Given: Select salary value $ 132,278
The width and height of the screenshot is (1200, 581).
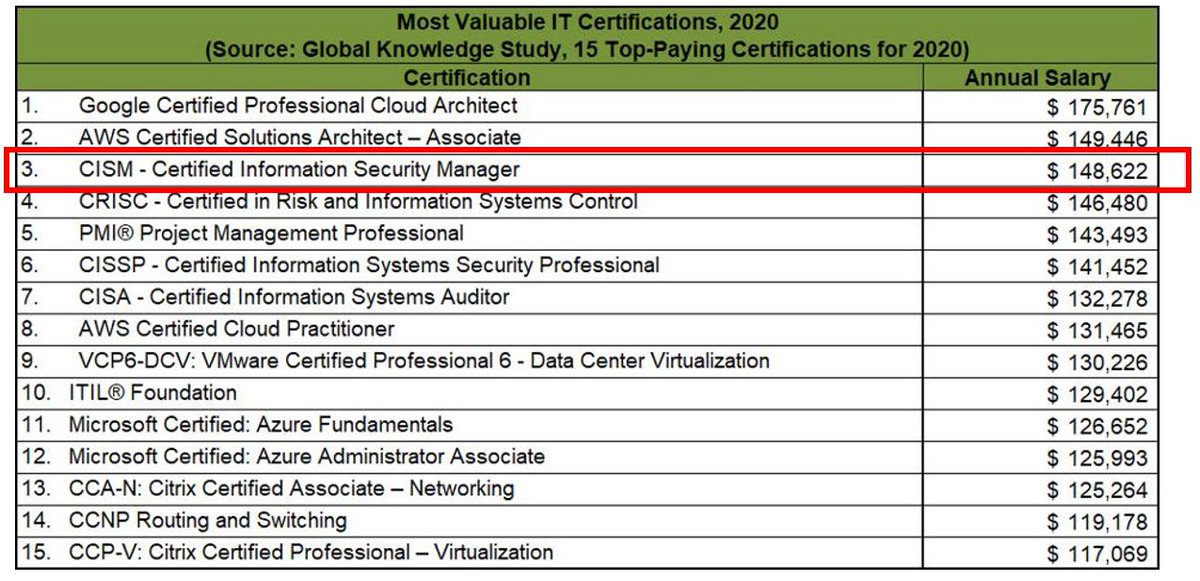Looking at the screenshot, I should click(x=1097, y=299).
